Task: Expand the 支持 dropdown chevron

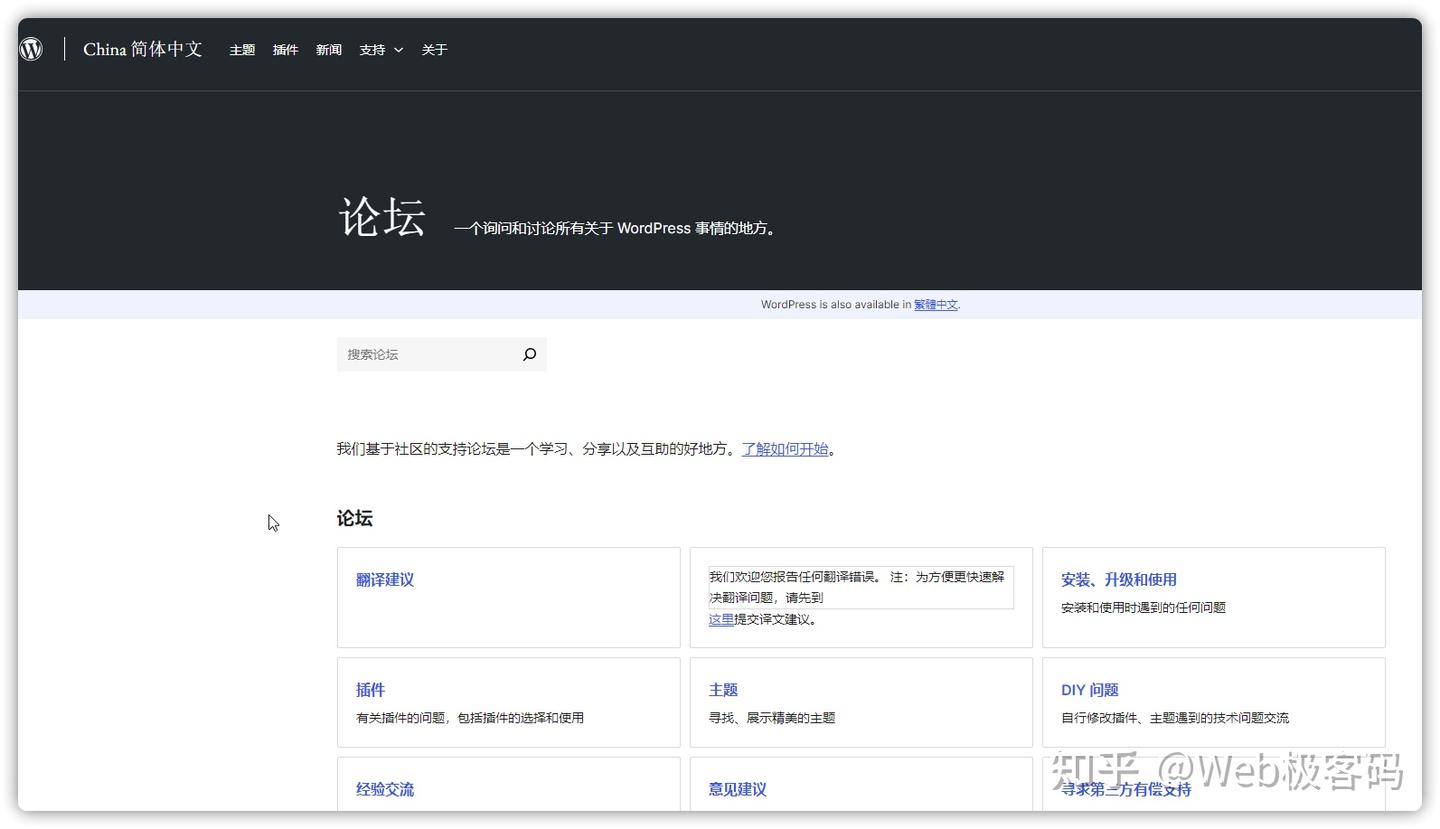Action: tap(398, 50)
